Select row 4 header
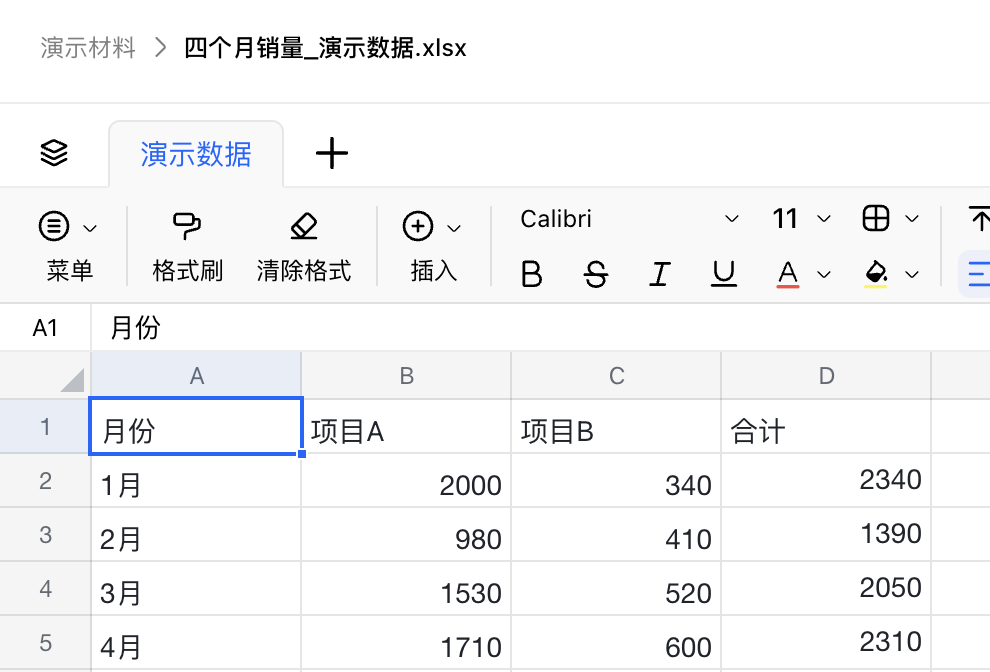Image resolution: width=990 pixels, height=672 pixels. click(x=45, y=589)
